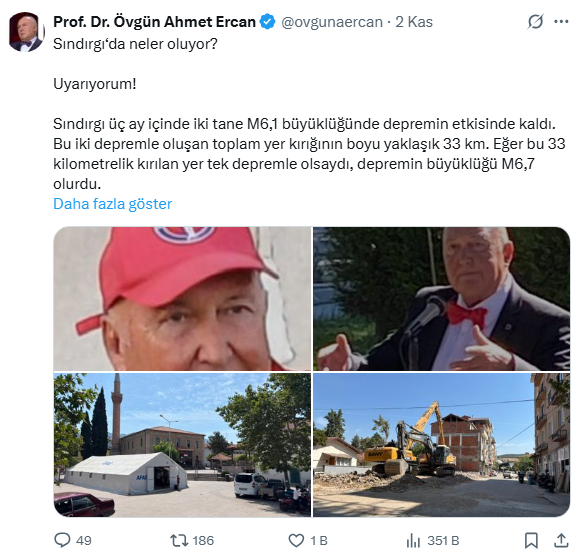Open Prof. Dr. Övgün Ahmet Ercan profile name
This screenshot has height=560, width=584.
tap(155, 22)
